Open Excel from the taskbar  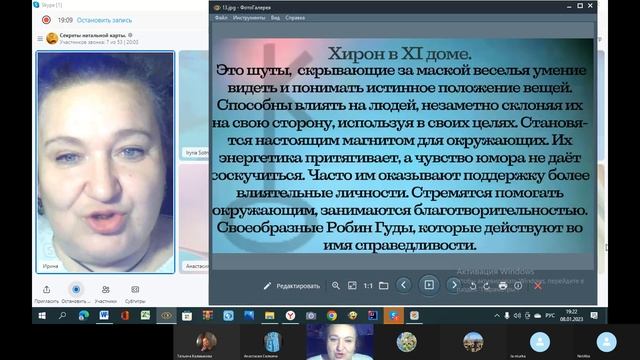[145, 316]
